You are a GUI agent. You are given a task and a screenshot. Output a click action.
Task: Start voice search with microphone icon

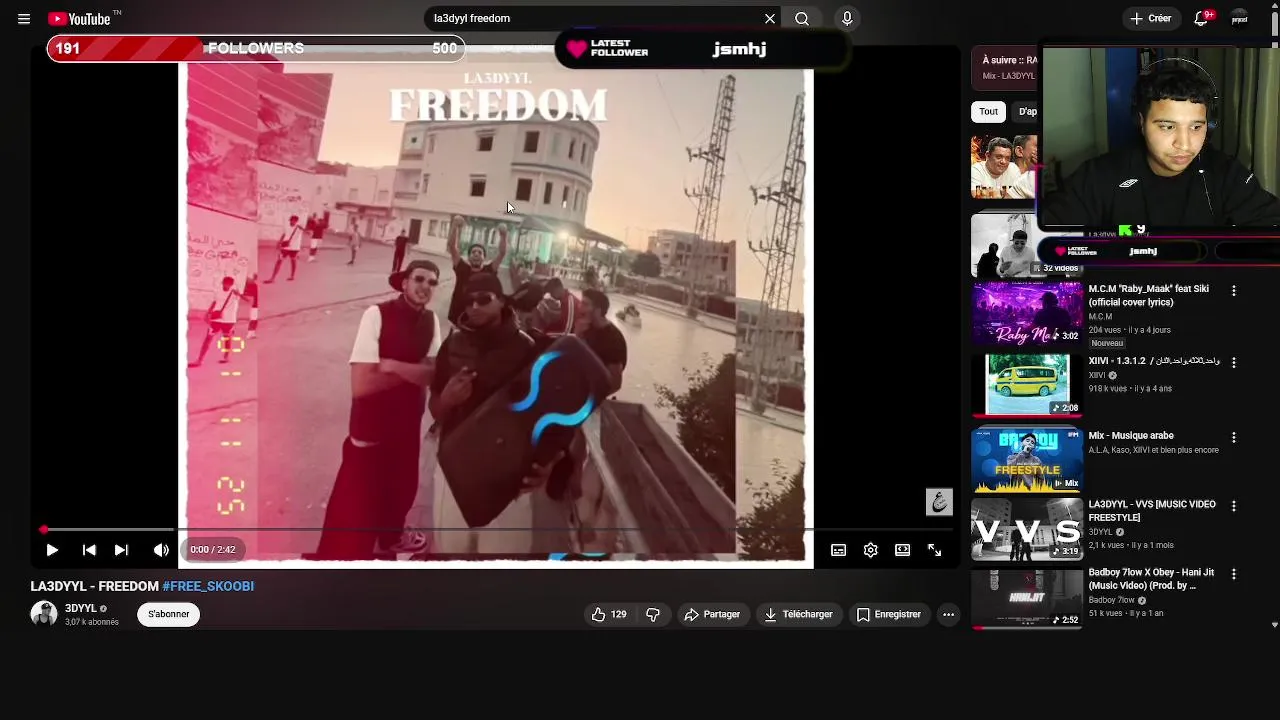[847, 19]
